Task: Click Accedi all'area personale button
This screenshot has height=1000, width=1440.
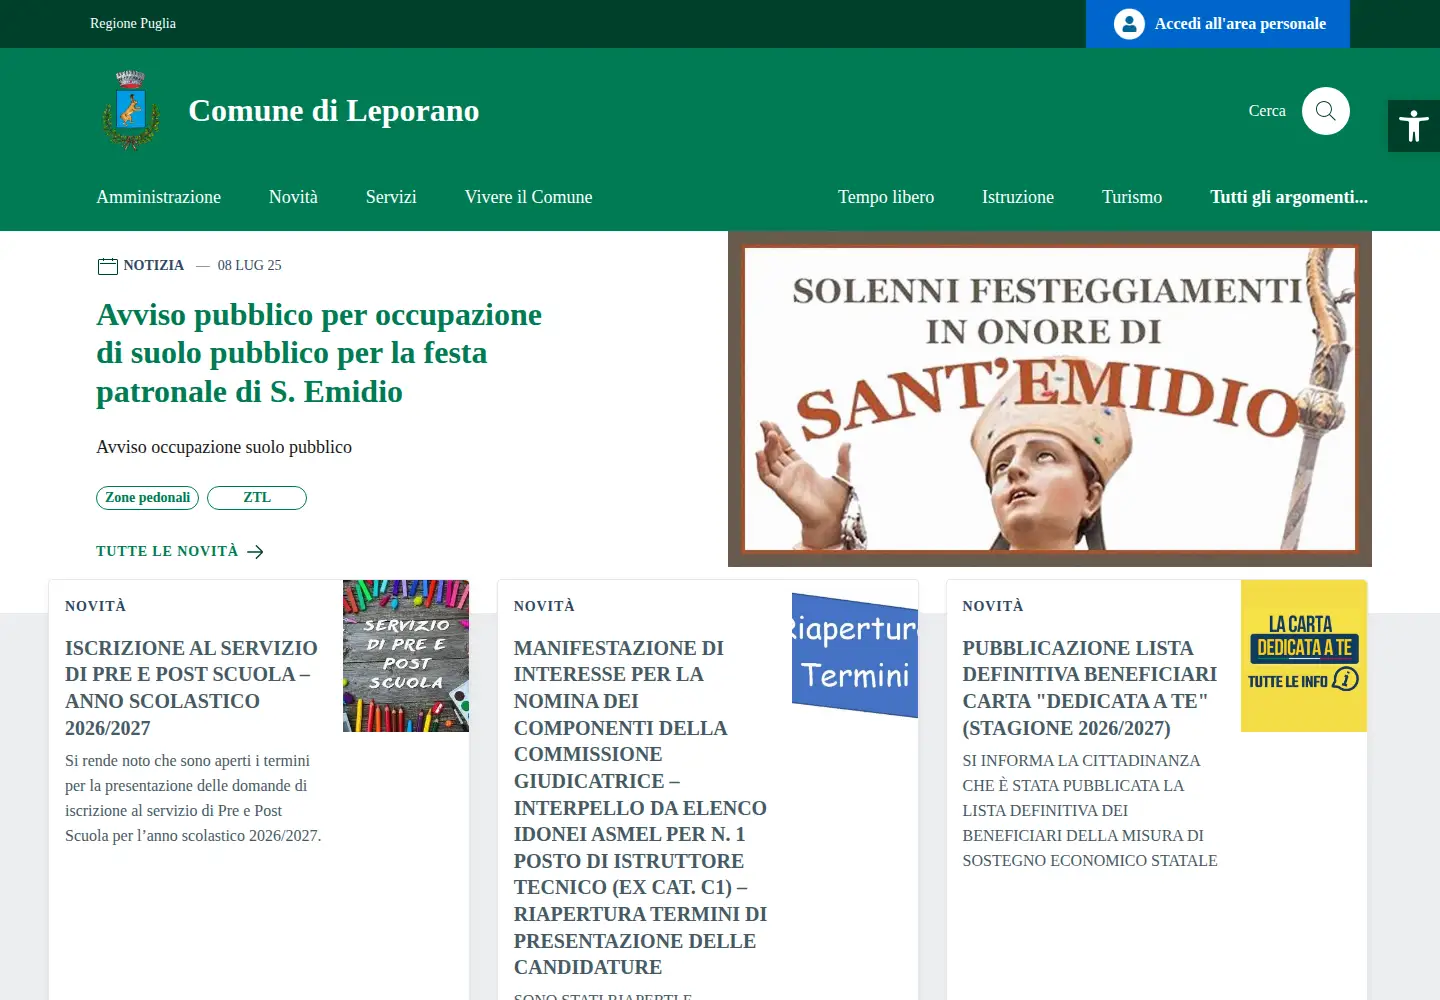Action: [1218, 24]
